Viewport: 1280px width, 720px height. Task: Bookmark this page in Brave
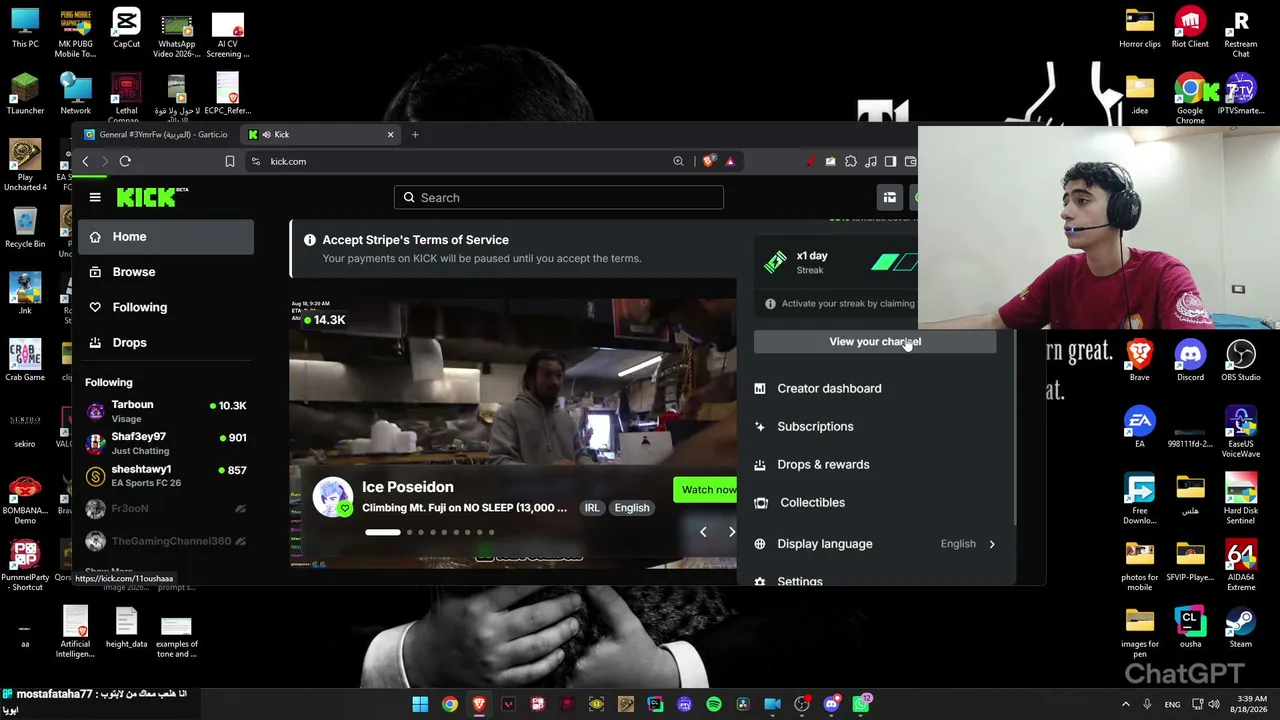(x=230, y=161)
